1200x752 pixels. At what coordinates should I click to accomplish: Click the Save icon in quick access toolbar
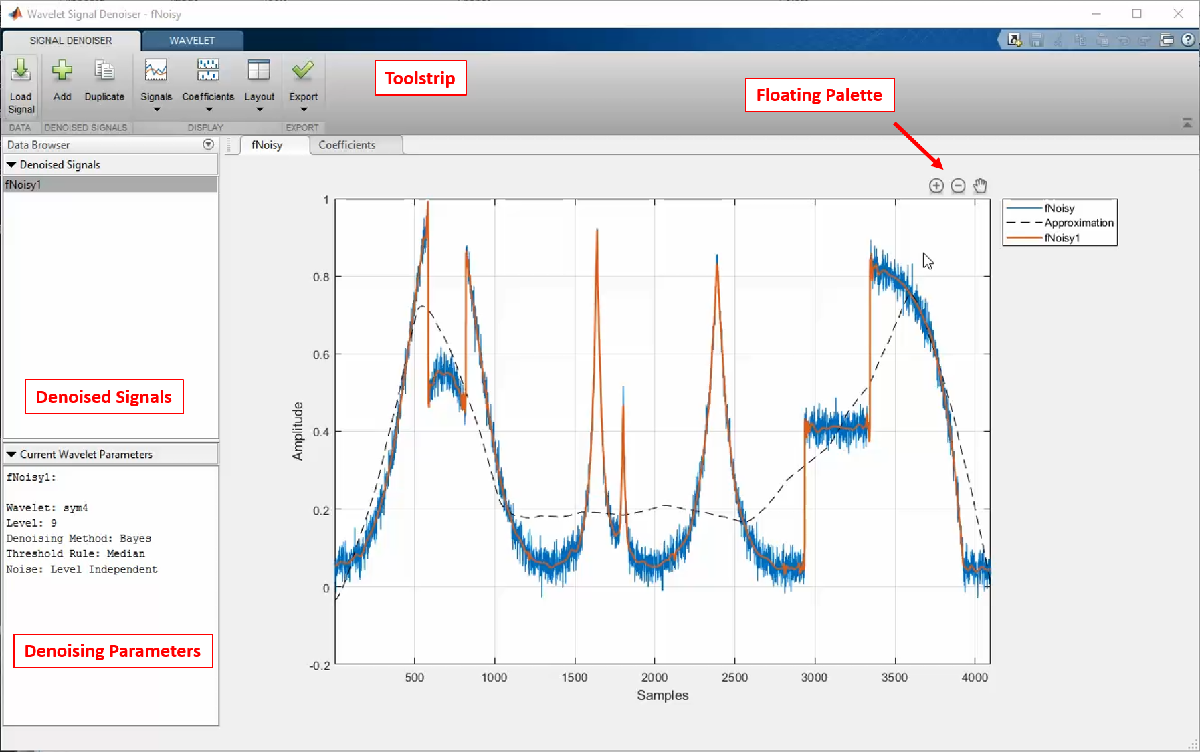pyautogui.click(x=1036, y=40)
